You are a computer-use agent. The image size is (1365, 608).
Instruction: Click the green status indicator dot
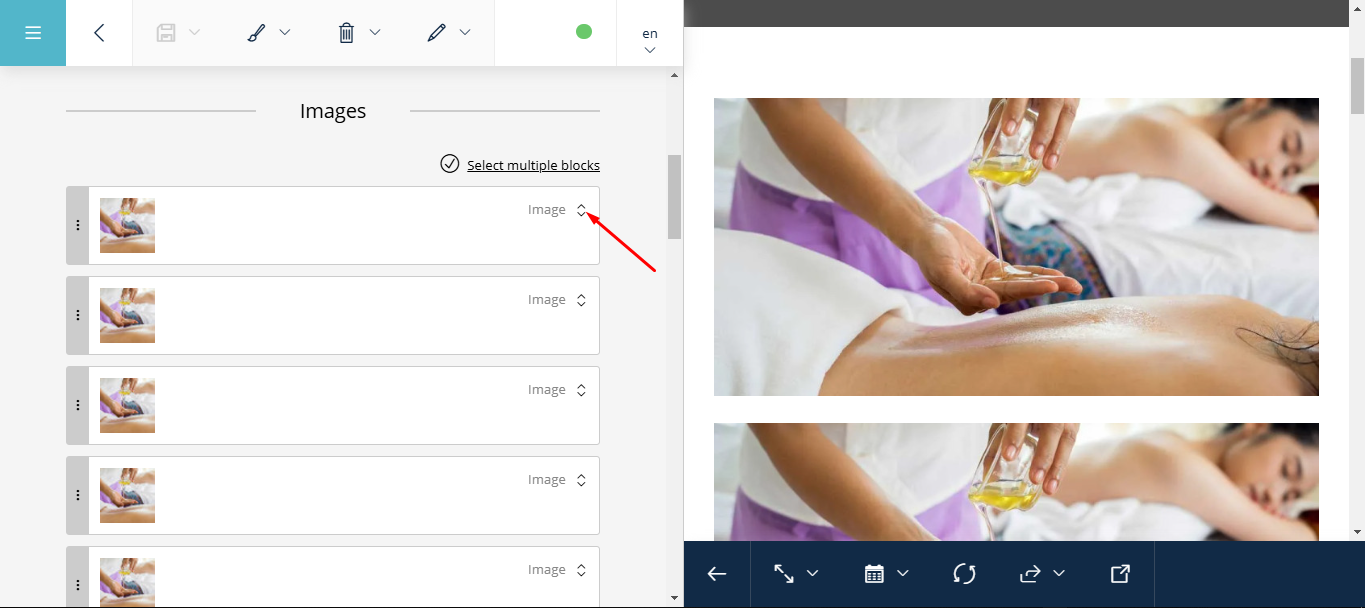[584, 32]
